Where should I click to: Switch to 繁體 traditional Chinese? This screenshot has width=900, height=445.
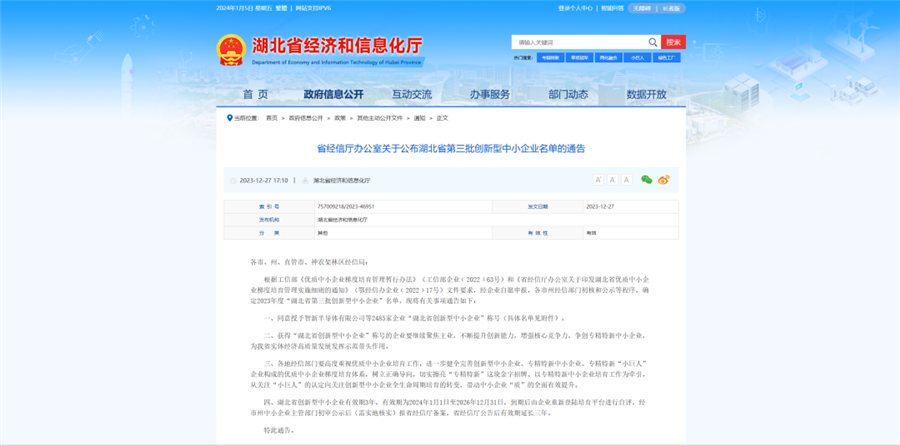point(281,8)
